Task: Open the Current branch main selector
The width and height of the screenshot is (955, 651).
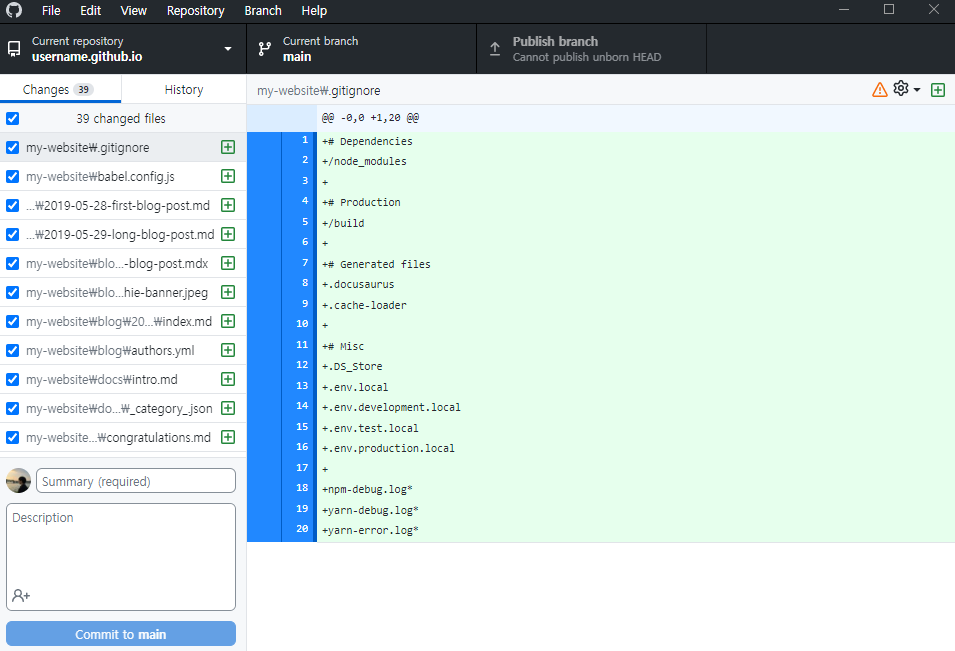Action: [x=361, y=49]
